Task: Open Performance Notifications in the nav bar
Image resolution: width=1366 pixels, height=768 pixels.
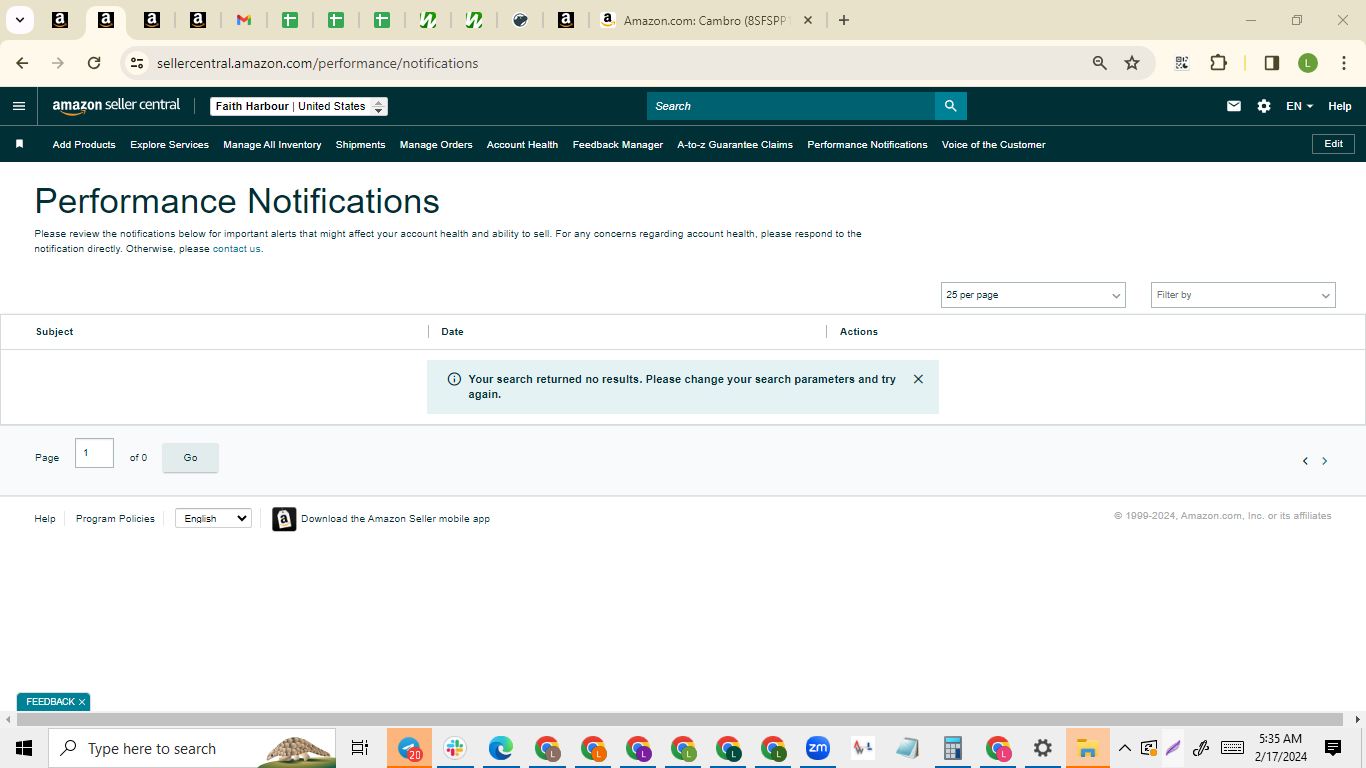Action: (867, 145)
